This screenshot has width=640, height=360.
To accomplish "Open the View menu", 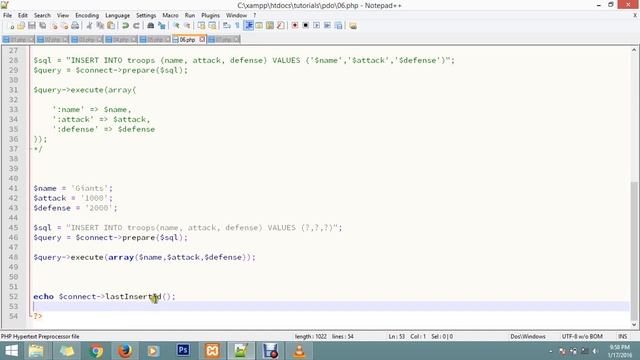I will pos(63,15).
